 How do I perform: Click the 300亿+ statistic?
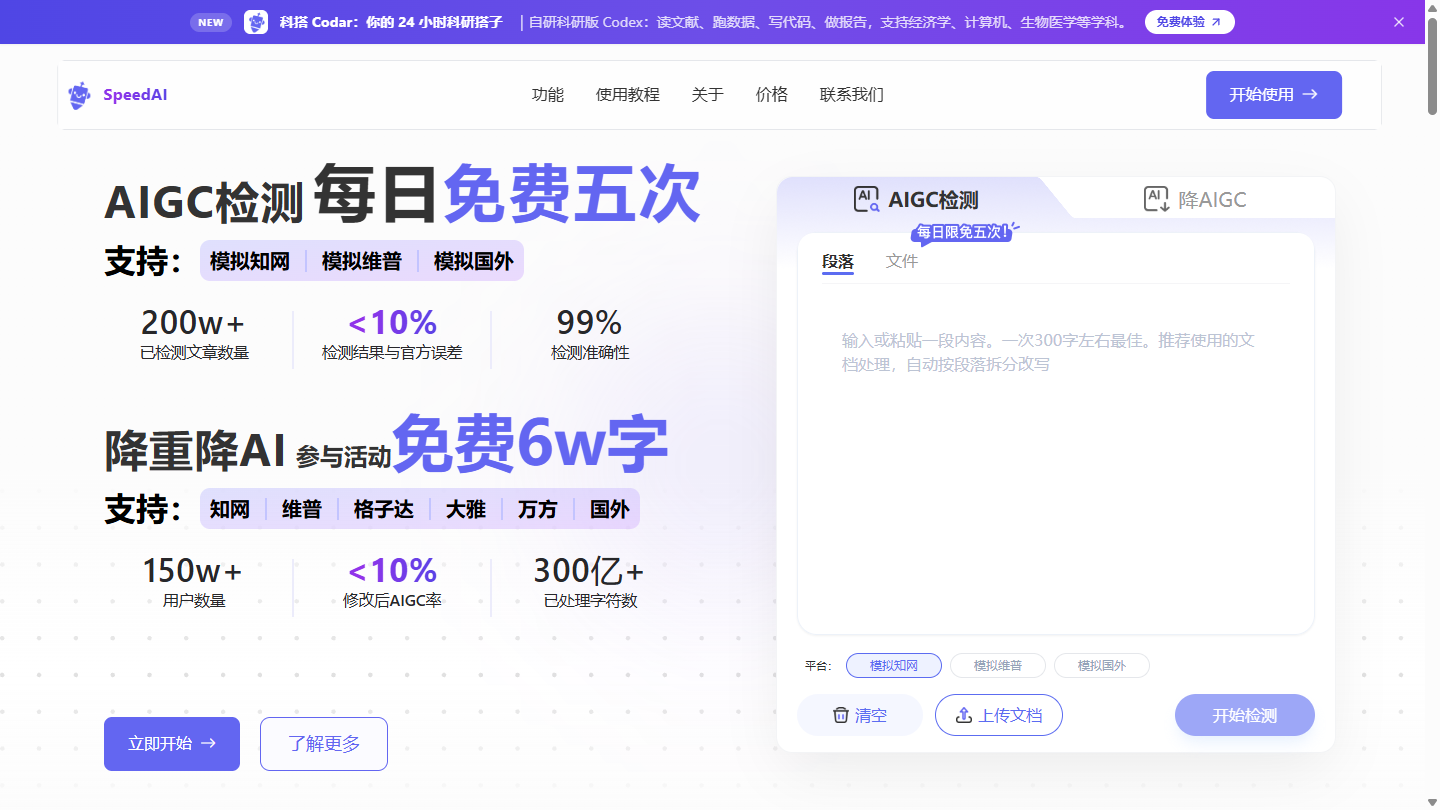589,571
